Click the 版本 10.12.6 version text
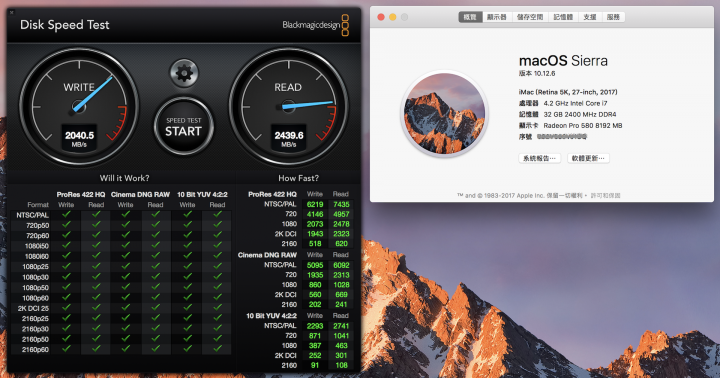The width and height of the screenshot is (720, 378). 537,73
